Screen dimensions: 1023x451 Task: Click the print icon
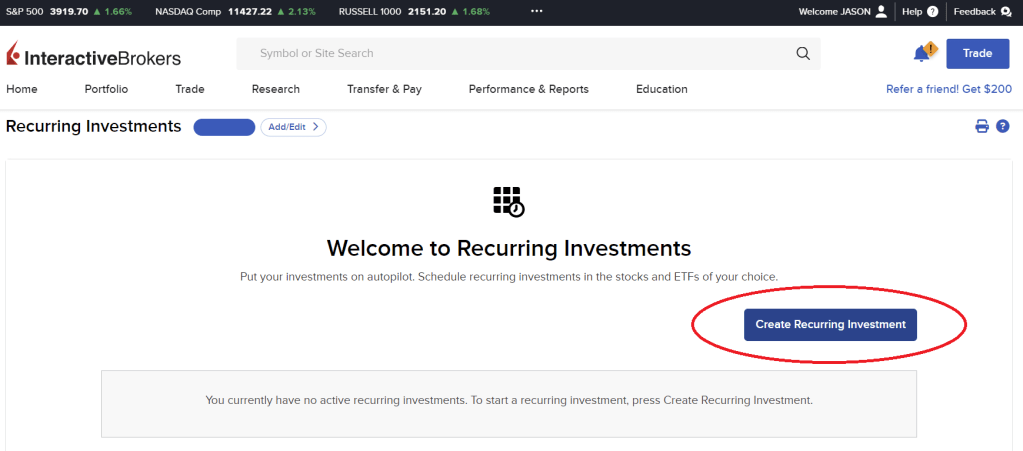coord(982,126)
